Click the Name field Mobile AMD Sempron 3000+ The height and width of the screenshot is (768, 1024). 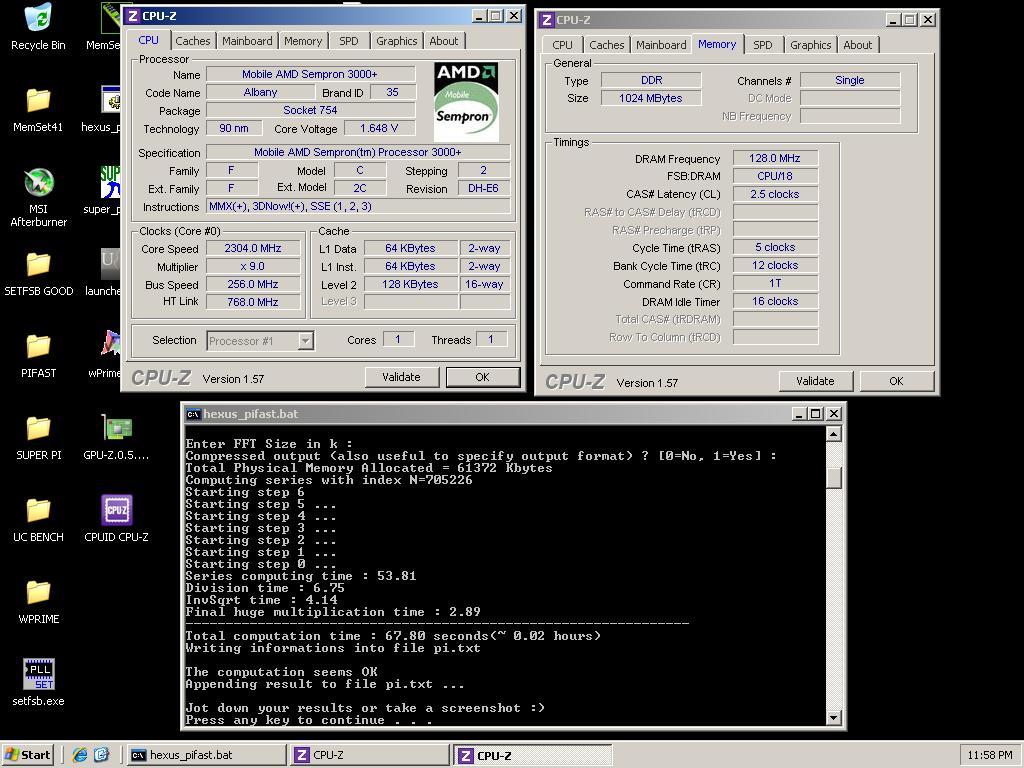click(310, 74)
